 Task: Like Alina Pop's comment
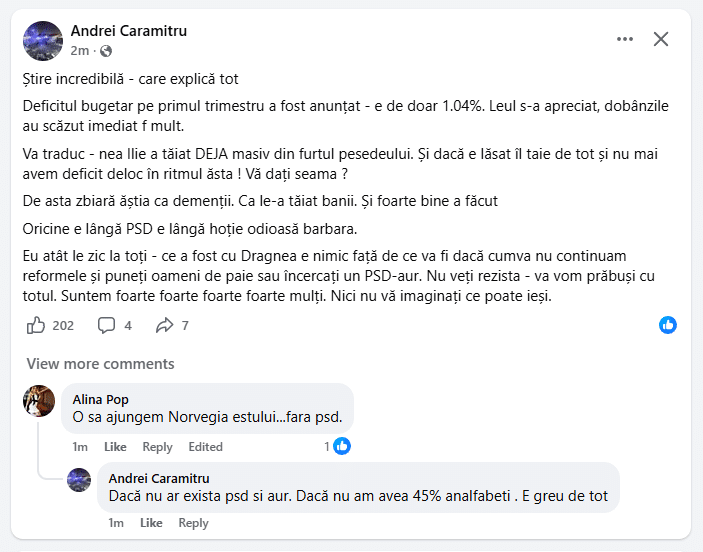pos(115,447)
